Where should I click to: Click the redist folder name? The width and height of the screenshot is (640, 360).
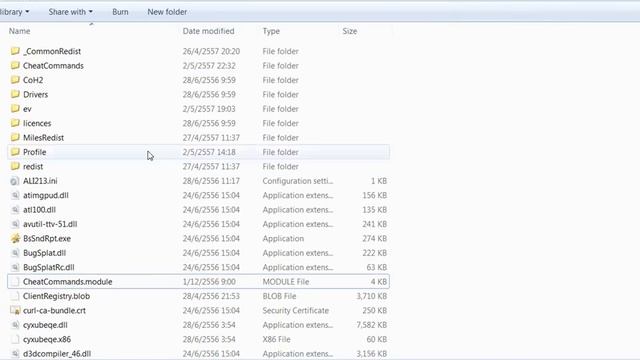[33, 167]
